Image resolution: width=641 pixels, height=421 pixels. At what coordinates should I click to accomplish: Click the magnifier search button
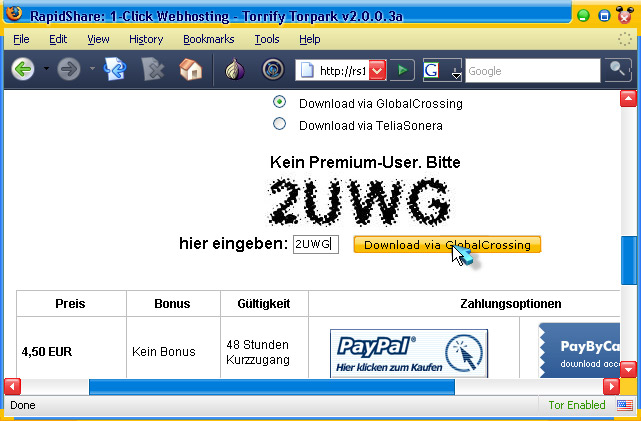point(618,70)
